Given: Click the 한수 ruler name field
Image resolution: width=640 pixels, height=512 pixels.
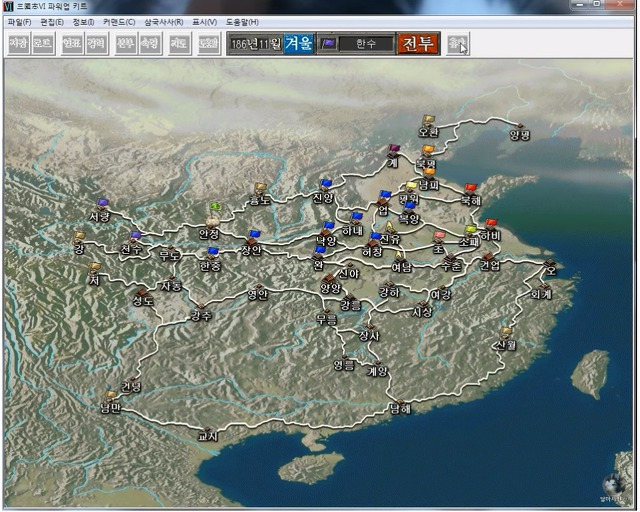Looking at the screenshot, I should pos(367,43).
